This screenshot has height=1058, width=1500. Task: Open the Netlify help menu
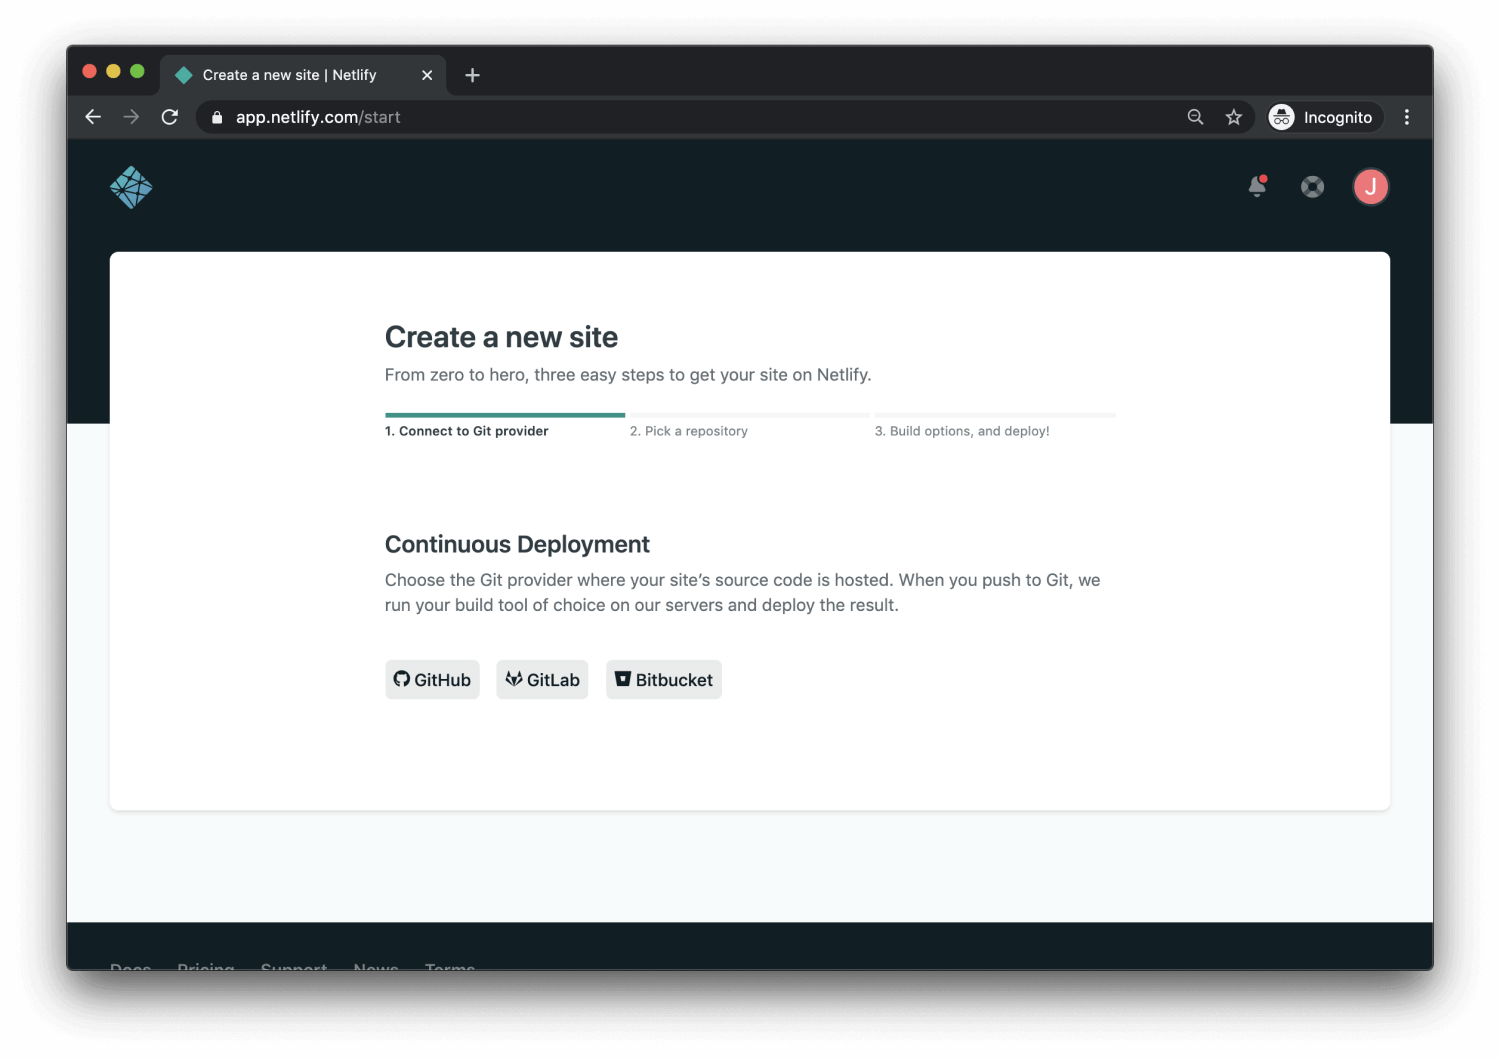[1312, 187]
